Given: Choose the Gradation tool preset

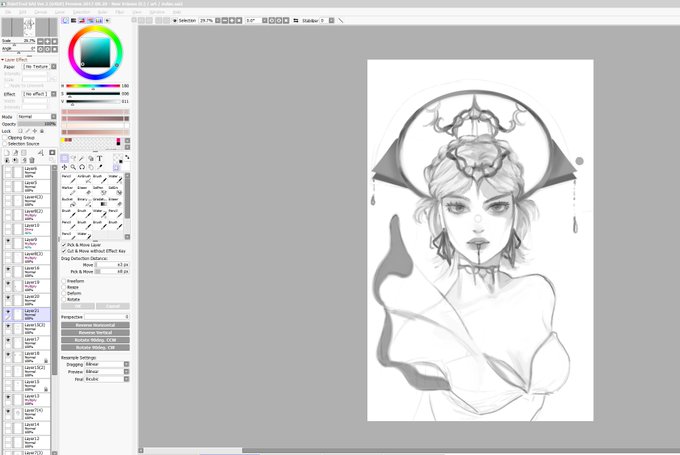Looking at the screenshot, I should point(100,202).
